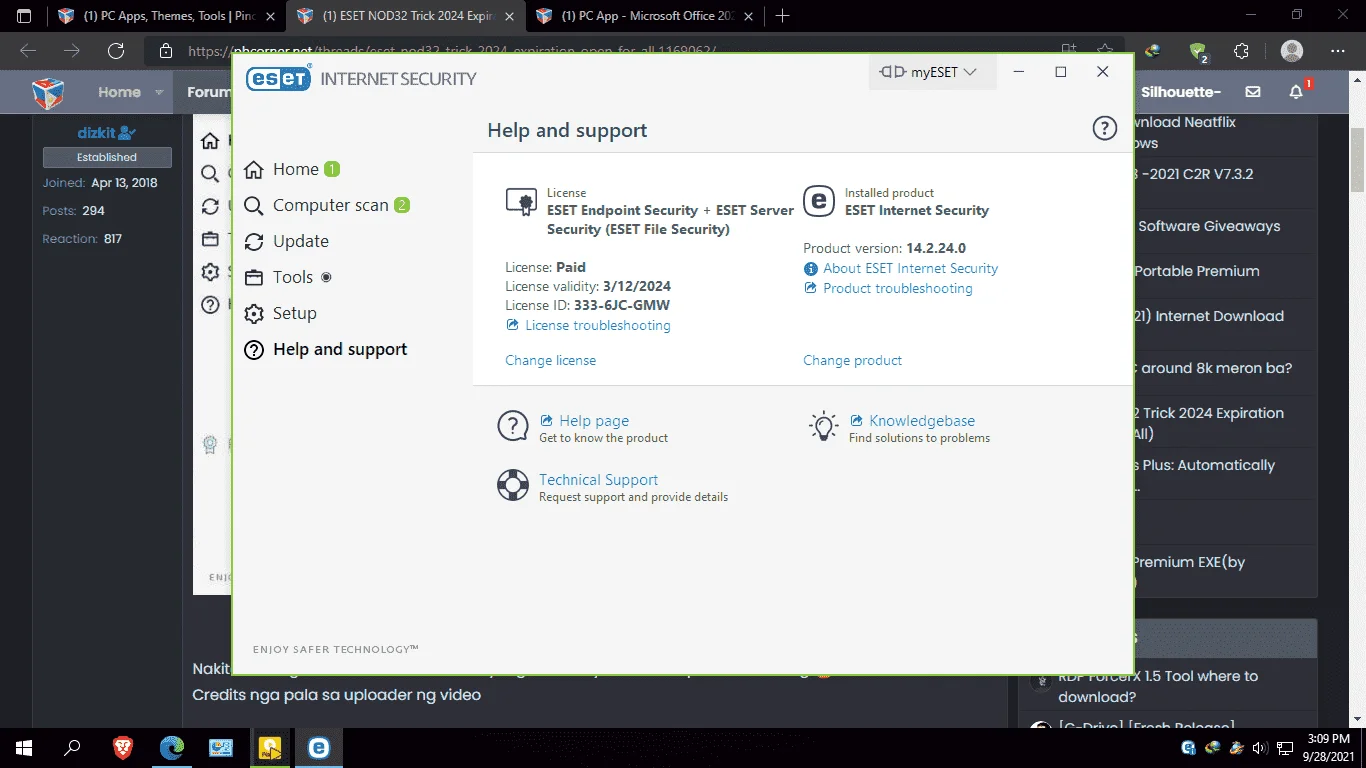Open the browser tab actions menu icon
This screenshot has width=1366, height=768.
coord(24,16)
